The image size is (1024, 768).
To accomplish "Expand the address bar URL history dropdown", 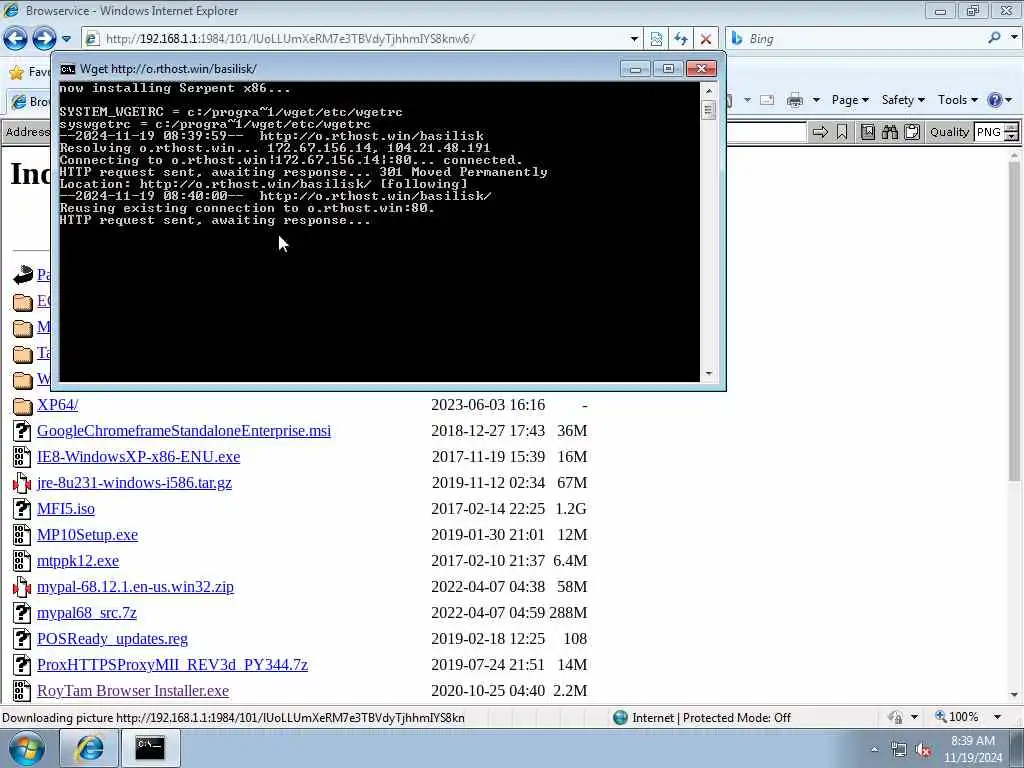I will point(633,39).
